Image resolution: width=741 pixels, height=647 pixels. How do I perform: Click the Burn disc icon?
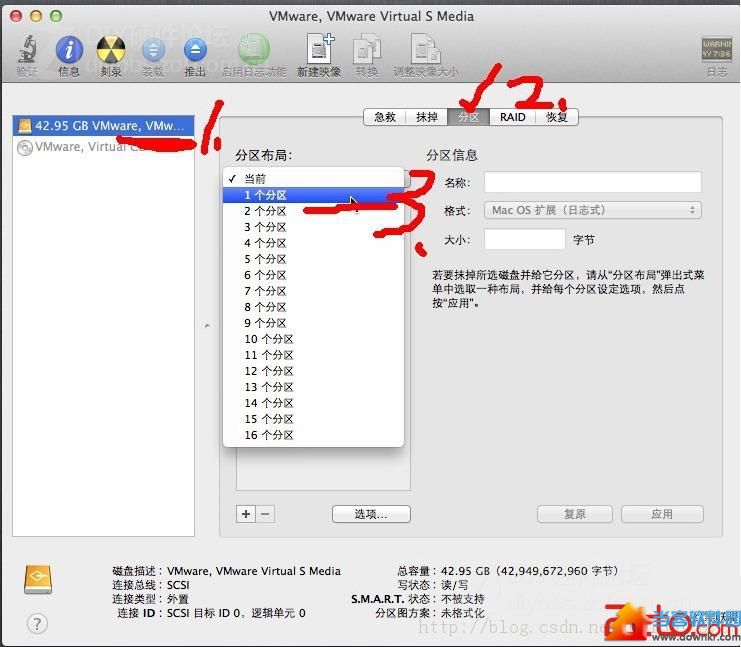[x=111, y=50]
